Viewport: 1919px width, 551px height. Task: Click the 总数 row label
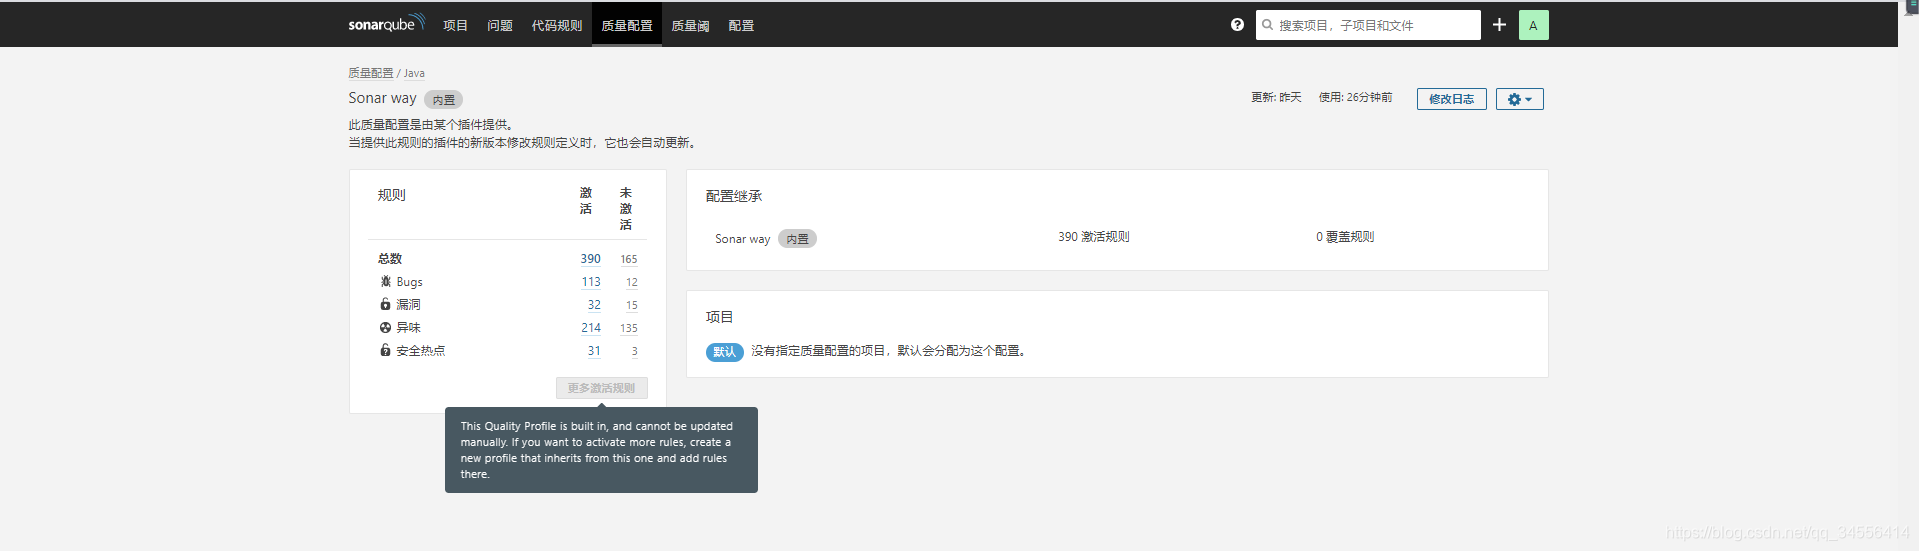click(x=390, y=259)
